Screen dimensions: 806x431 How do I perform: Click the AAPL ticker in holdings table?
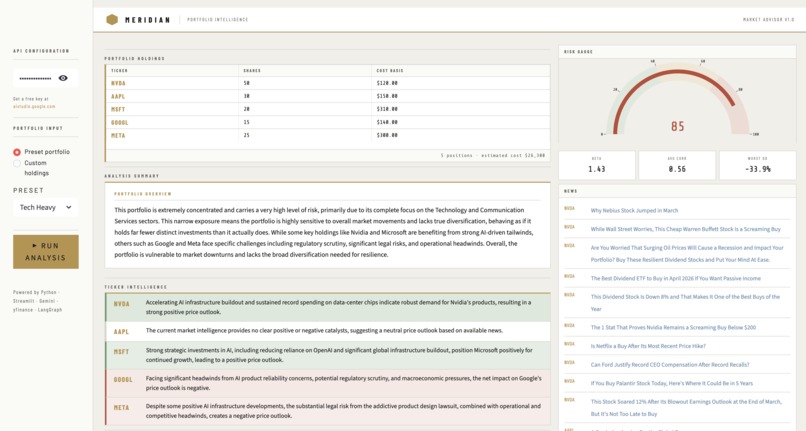pyautogui.click(x=118, y=96)
